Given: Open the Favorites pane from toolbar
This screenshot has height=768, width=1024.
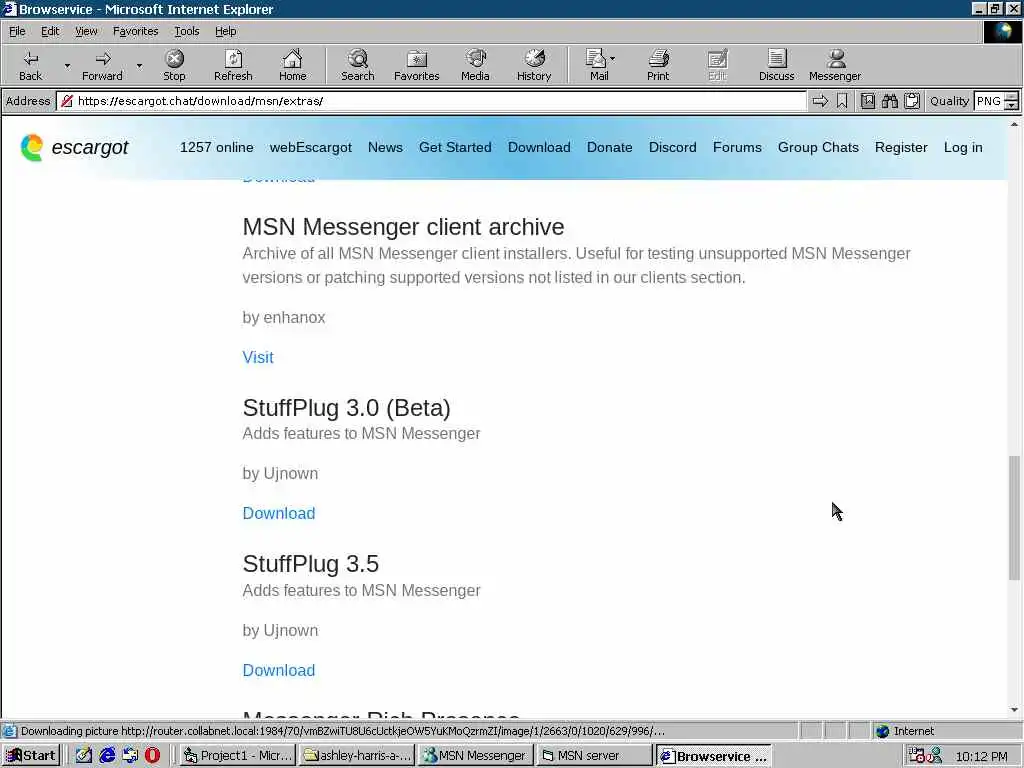Looking at the screenshot, I should 417,65.
